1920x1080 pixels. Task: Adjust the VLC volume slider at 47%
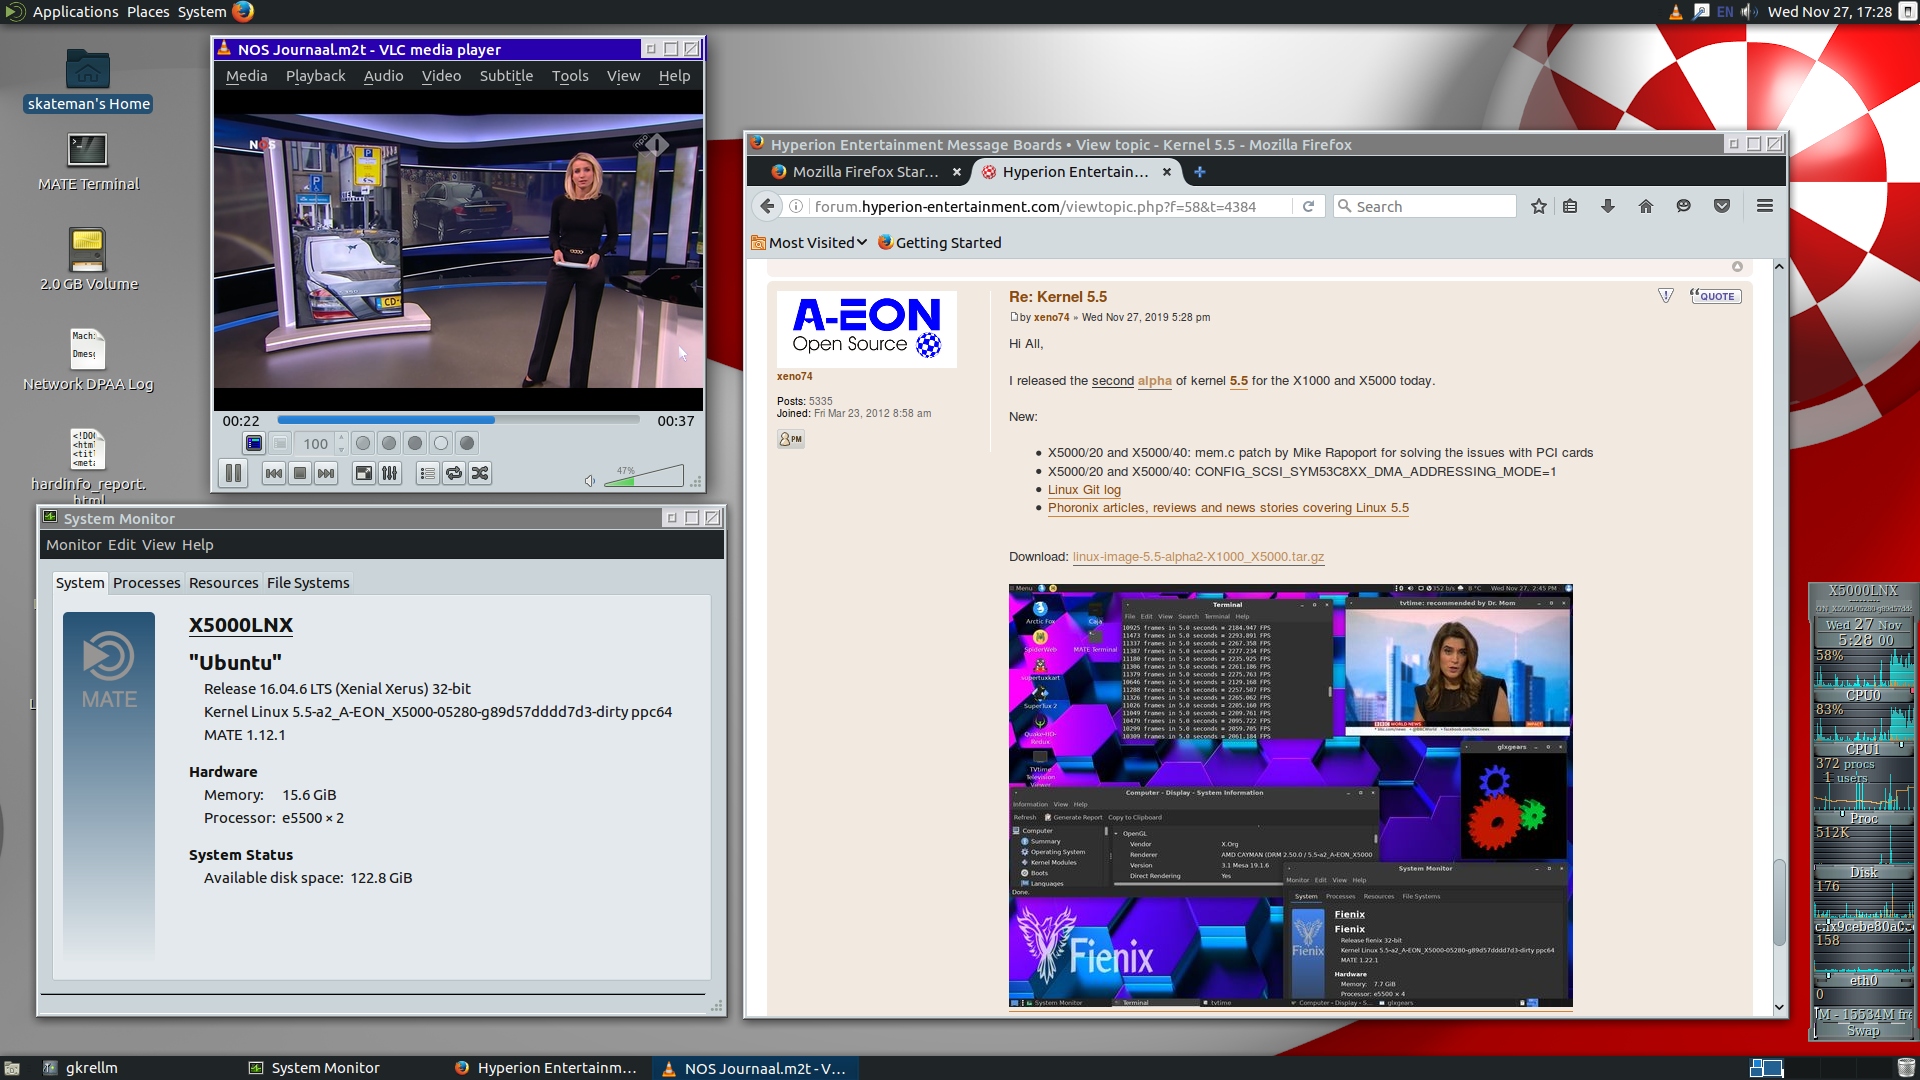[644, 476]
